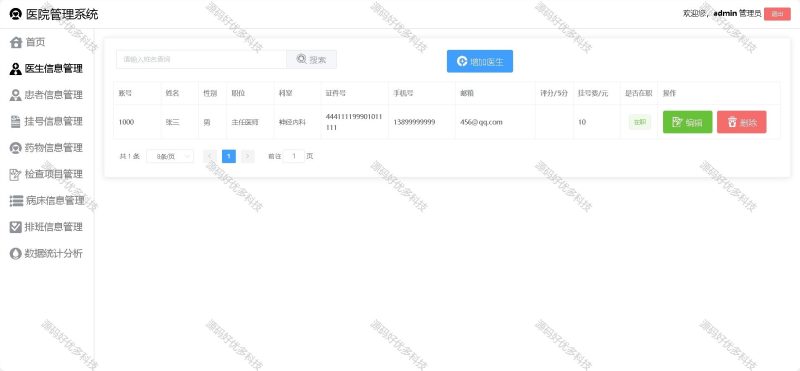Click the edit-note icon beside 检查项目管理
The image size is (800, 371).
tap(16, 175)
